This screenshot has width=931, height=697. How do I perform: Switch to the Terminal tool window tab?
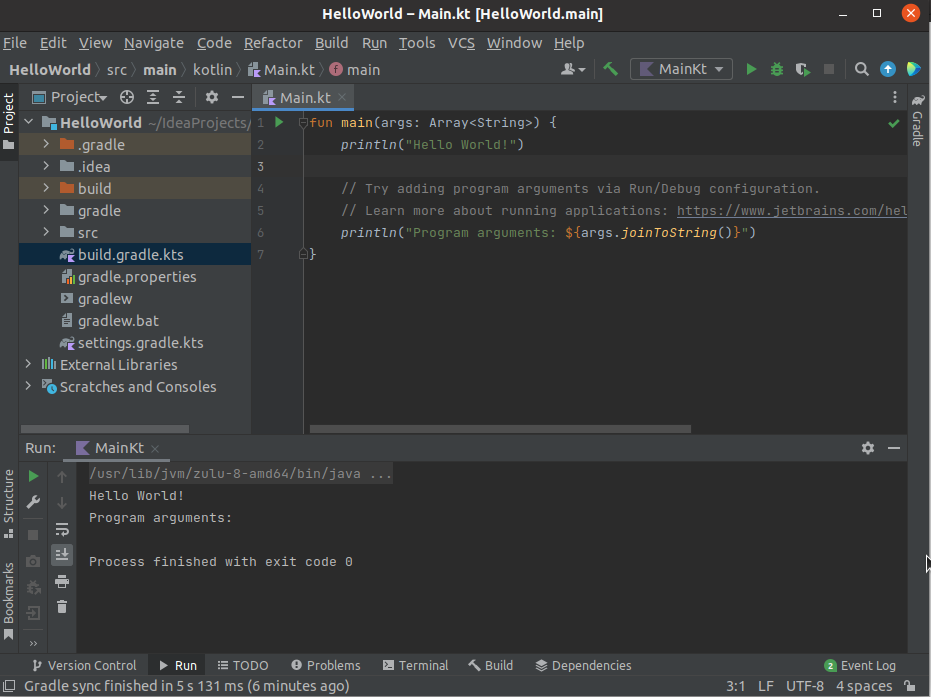click(x=415, y=665)
